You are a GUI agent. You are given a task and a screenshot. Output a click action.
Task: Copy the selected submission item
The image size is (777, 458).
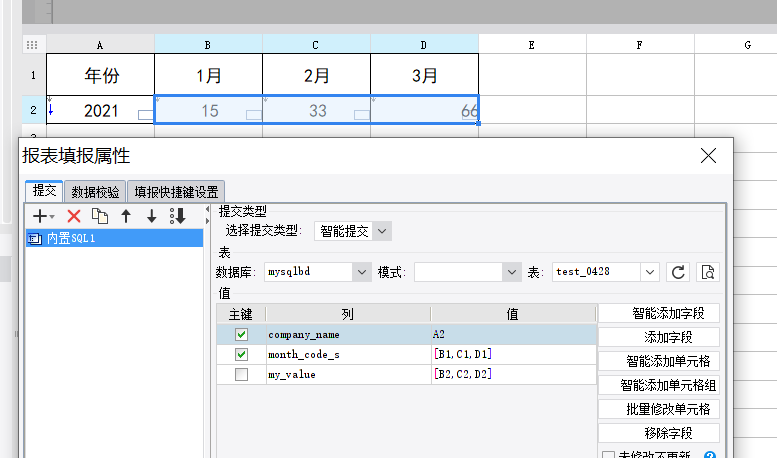pos(100,216)
